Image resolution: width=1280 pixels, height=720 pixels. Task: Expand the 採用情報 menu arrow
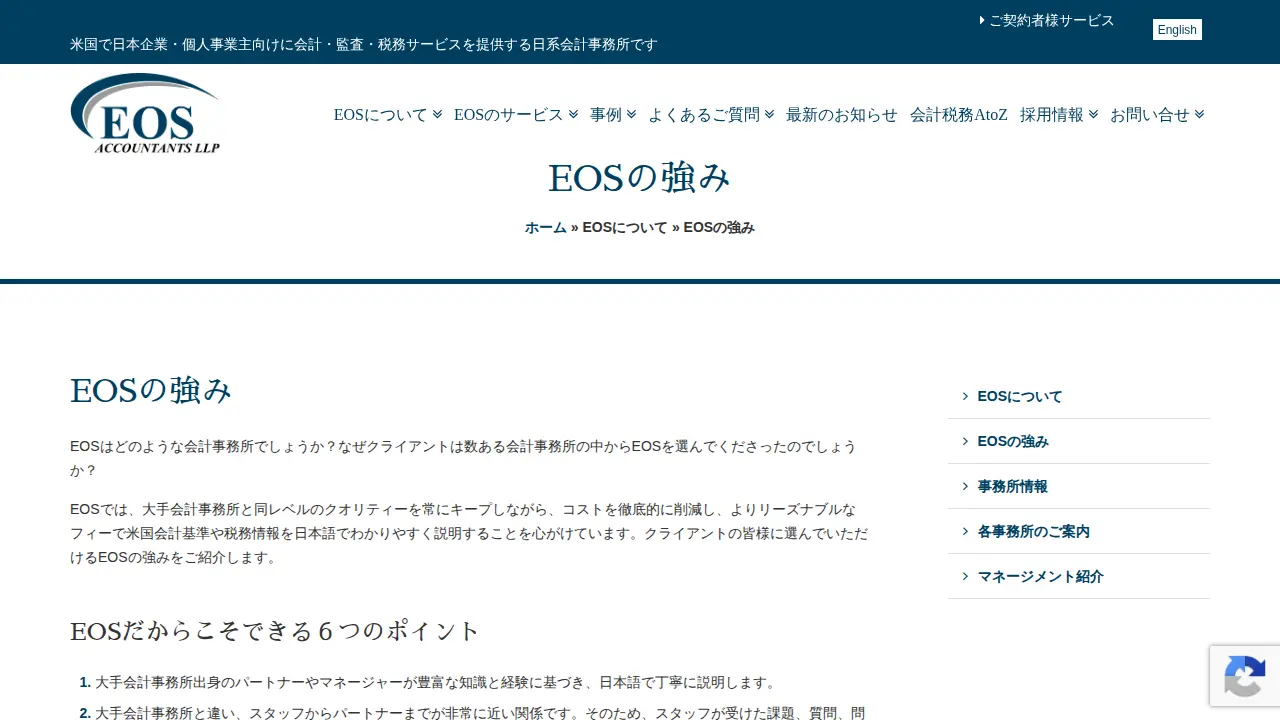point(1093,114)
